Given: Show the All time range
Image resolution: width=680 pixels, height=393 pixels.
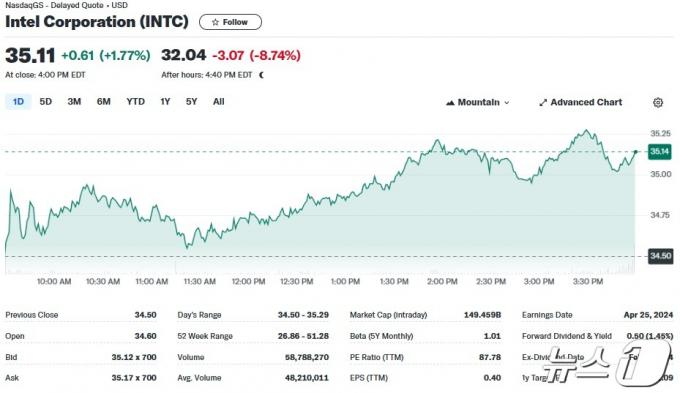Looking at the screenshot, I should click(219, 102).
